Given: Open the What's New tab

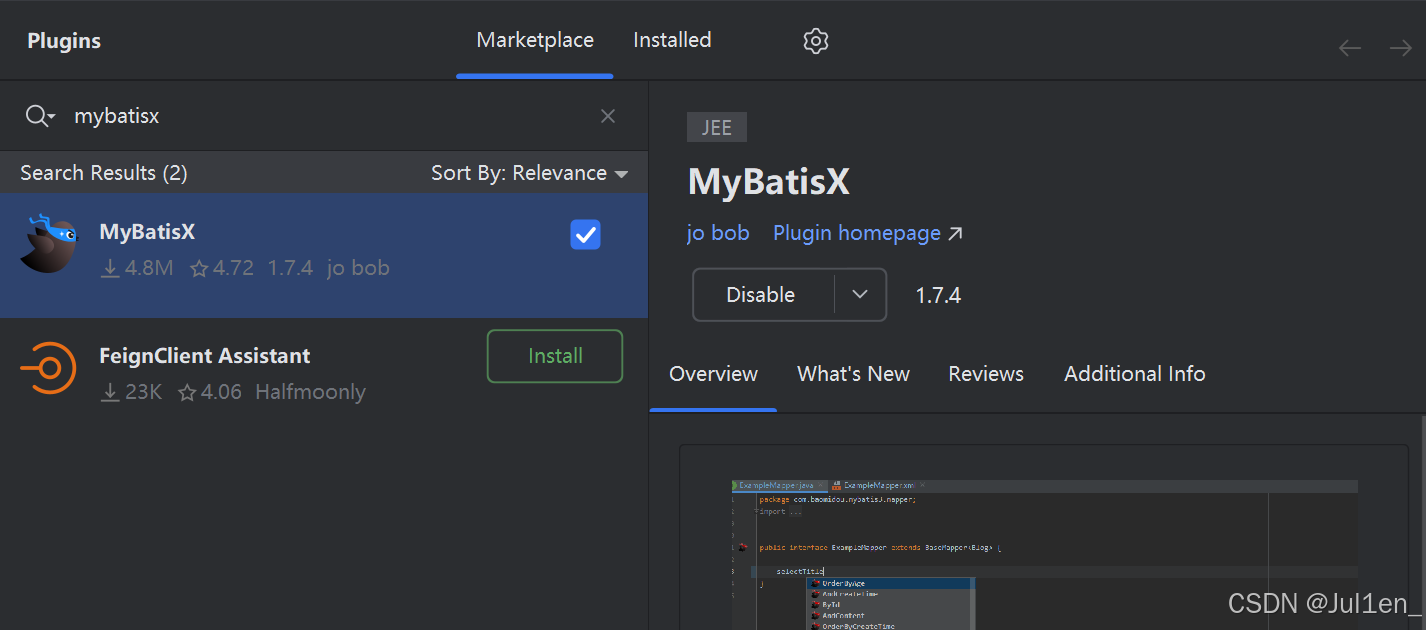Looking at the screenshot, I should pyautogui.click(x=853, y=374).
